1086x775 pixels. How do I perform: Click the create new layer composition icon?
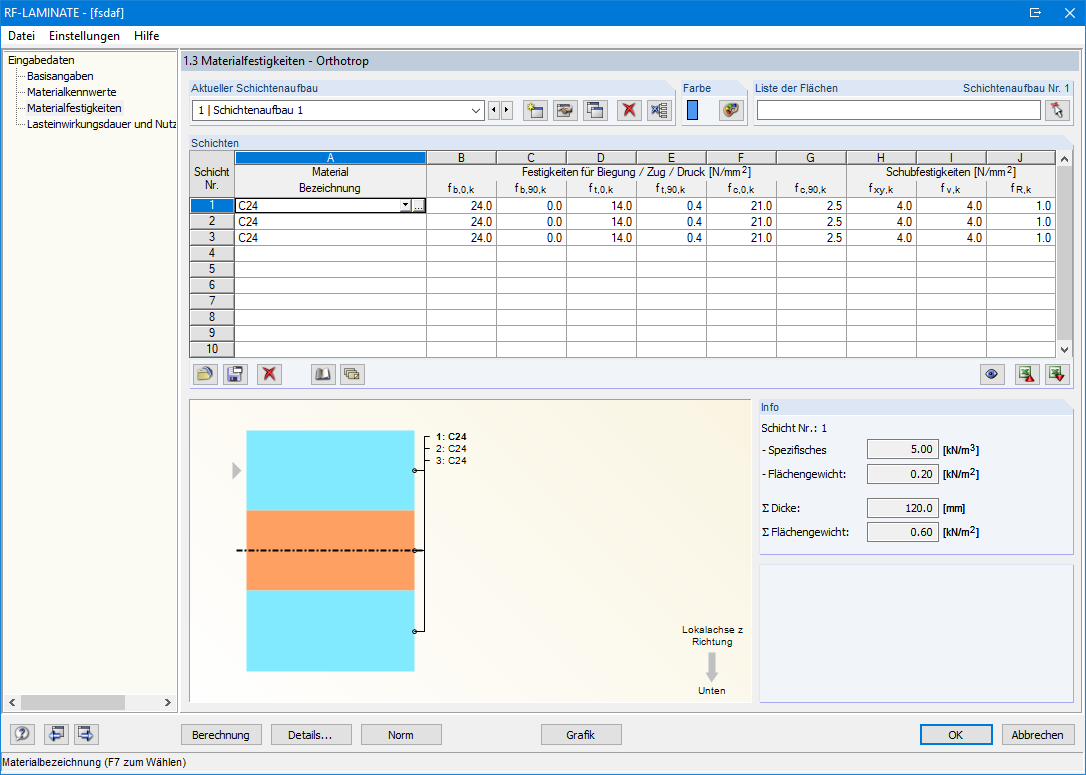point(535,110)
